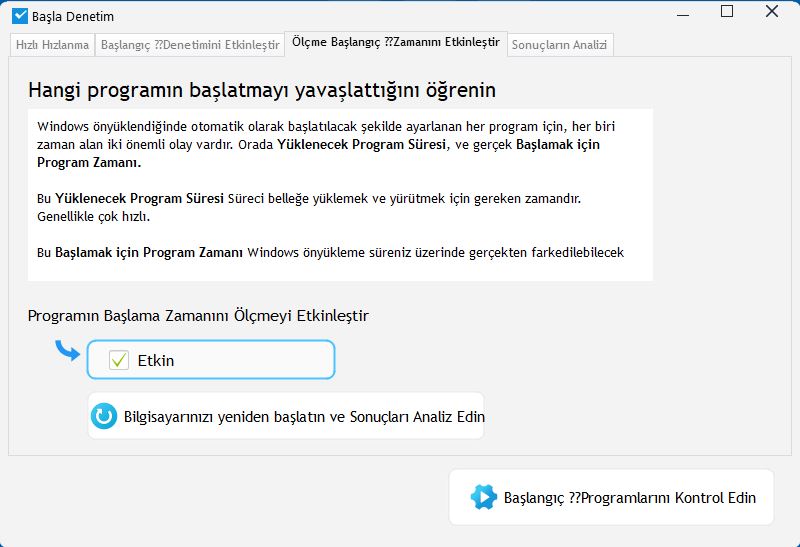Click the Başla Denetim window title text
The width and height of the screenshot is (800, 547).
click(73, 16)
